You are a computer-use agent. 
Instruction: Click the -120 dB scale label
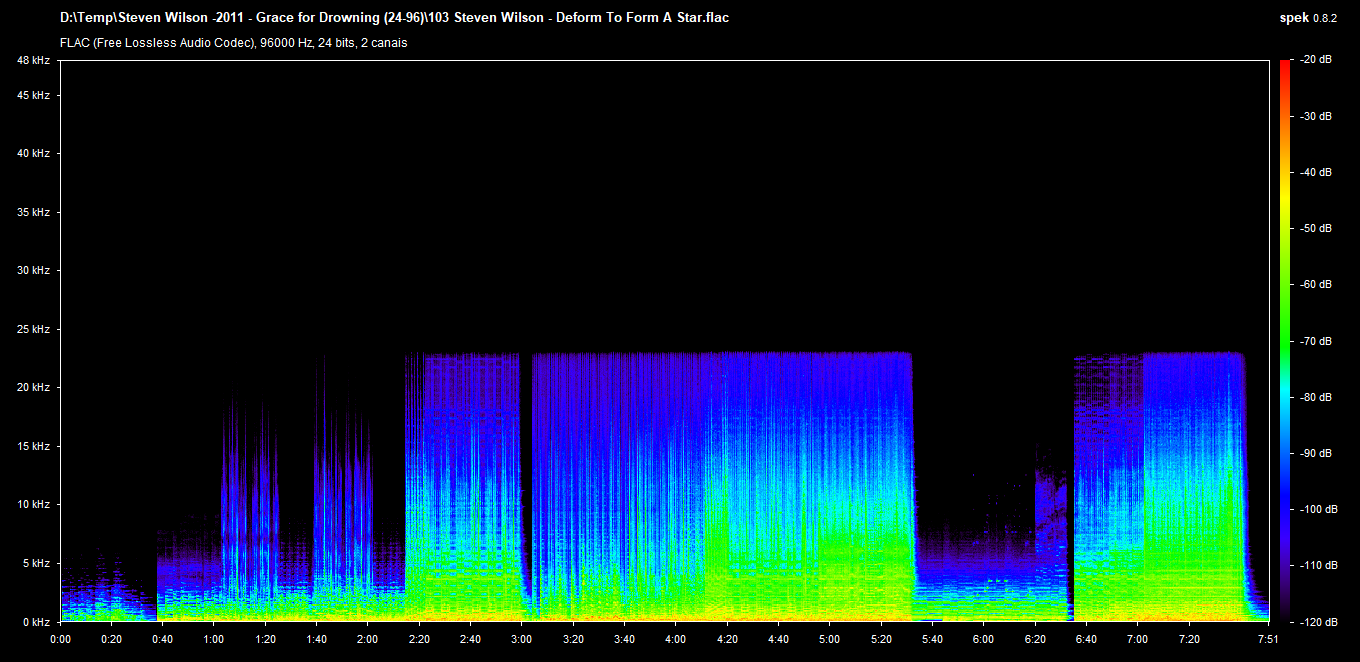tap(1314, 621)
